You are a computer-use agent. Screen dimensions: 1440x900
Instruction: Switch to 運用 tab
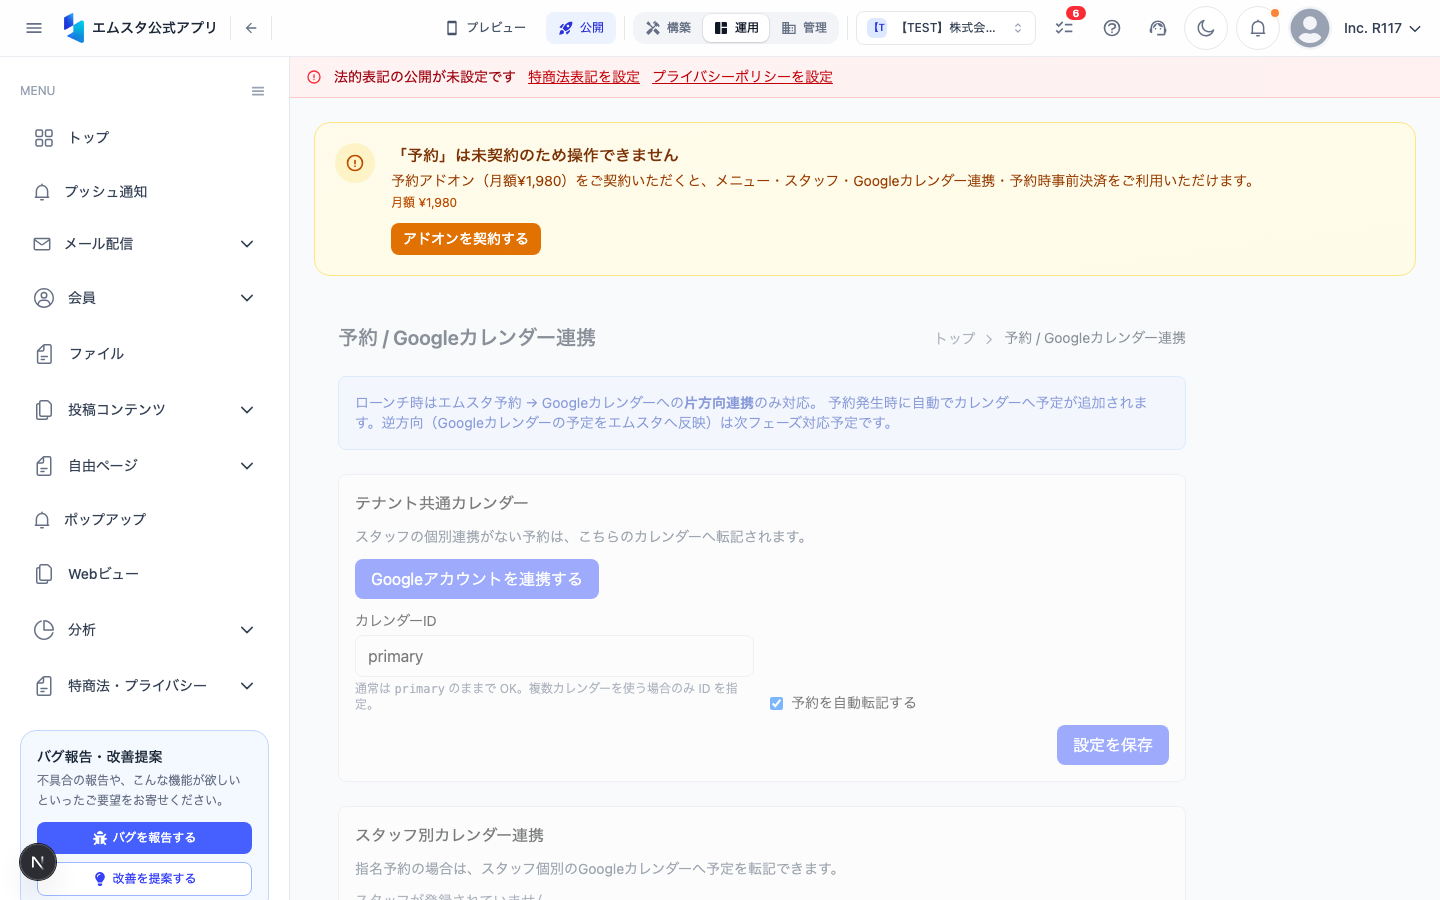[x=736, y=28]
